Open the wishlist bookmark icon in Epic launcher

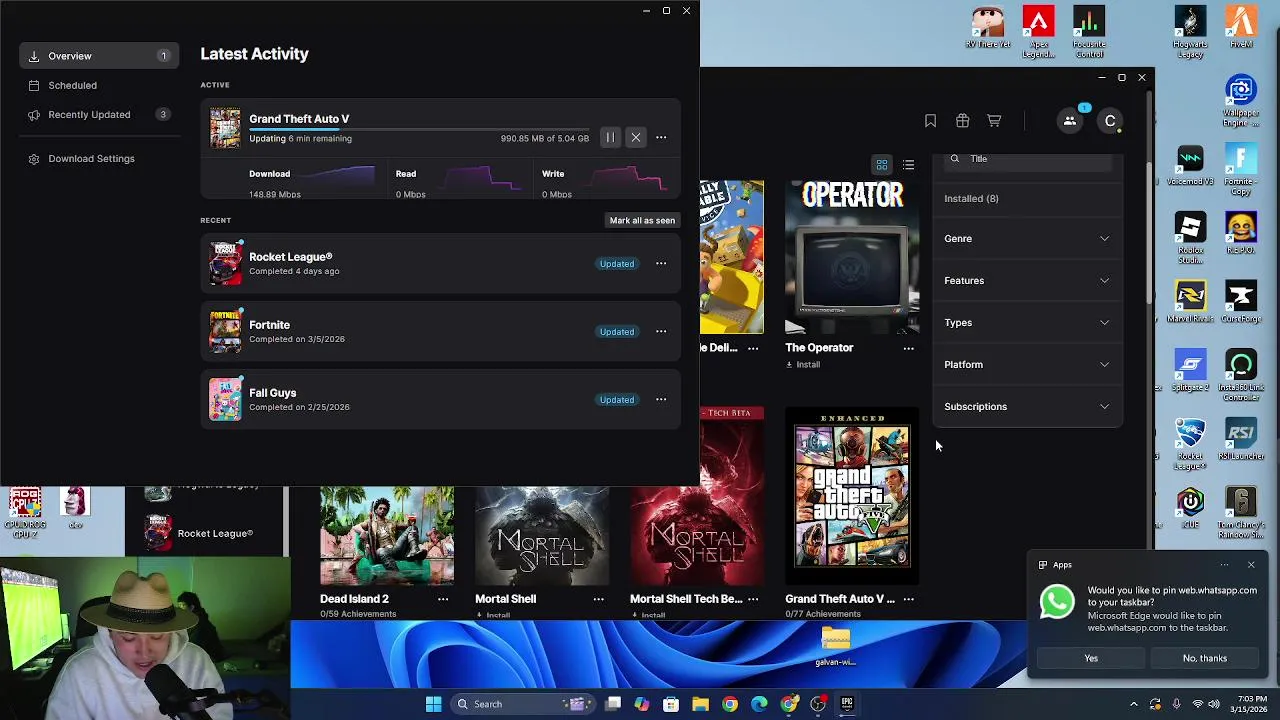tap(930, 121)
